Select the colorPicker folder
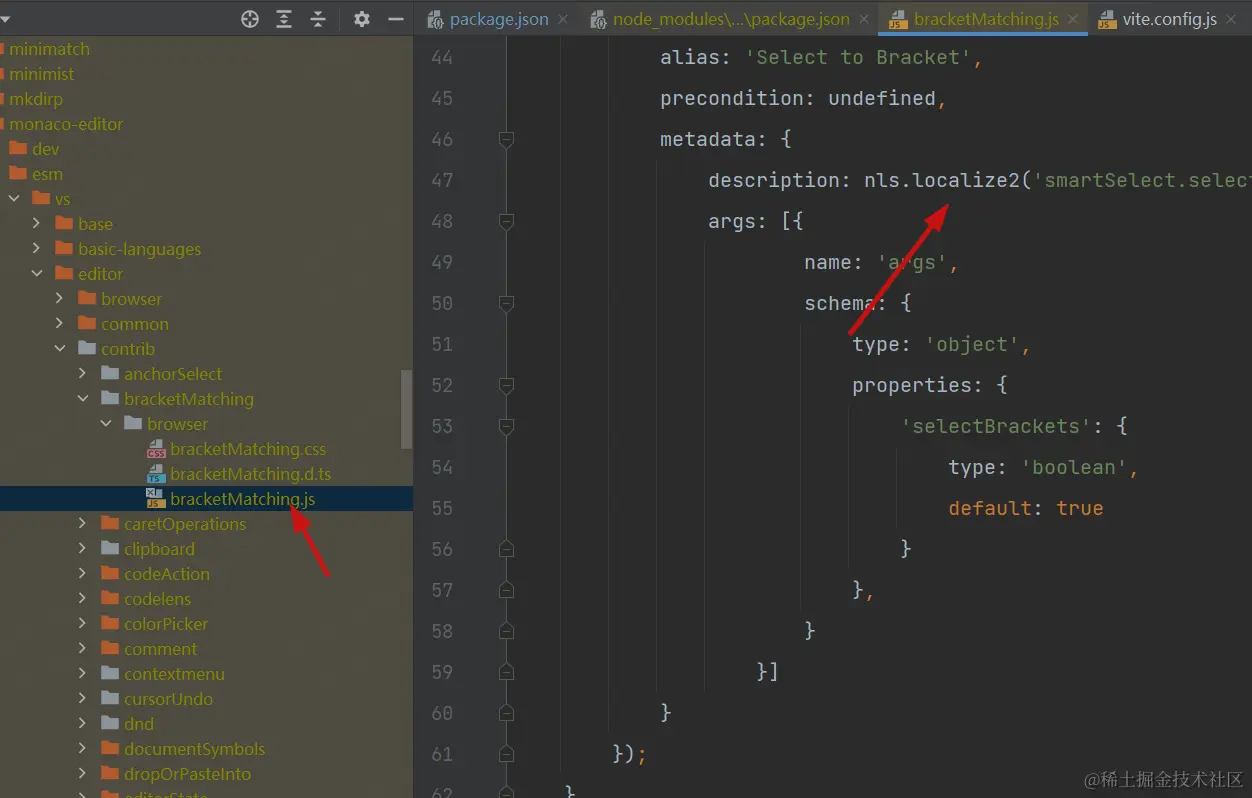 click(166, 624)
